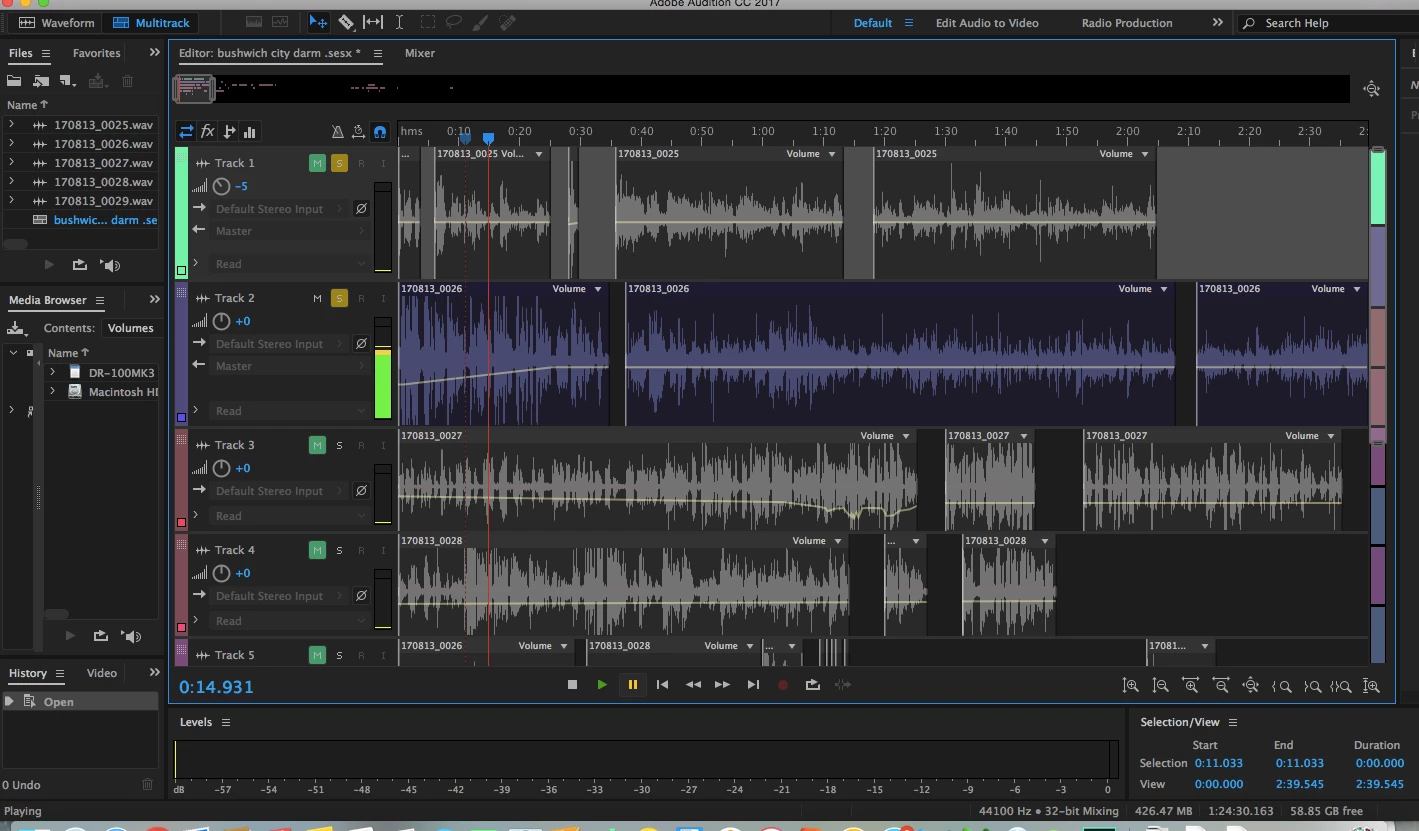Mute Track 5
Image resolution: width=1419 pixels, height=831 pixels.
pyautogui.click(x=317, y=655)
